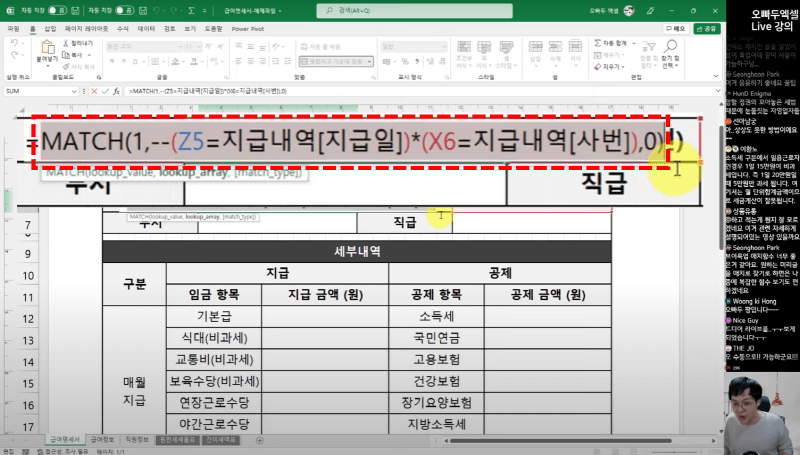Click the 서식 복사 format painter icon
Screen dimensions: 800x455
coord(66,67)
